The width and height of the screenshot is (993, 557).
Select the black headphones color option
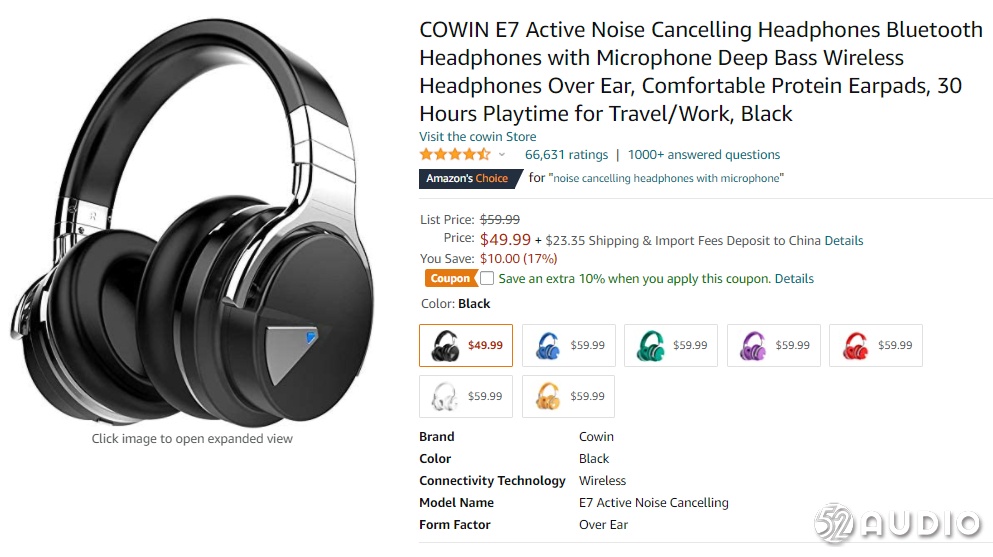point(465,346)
